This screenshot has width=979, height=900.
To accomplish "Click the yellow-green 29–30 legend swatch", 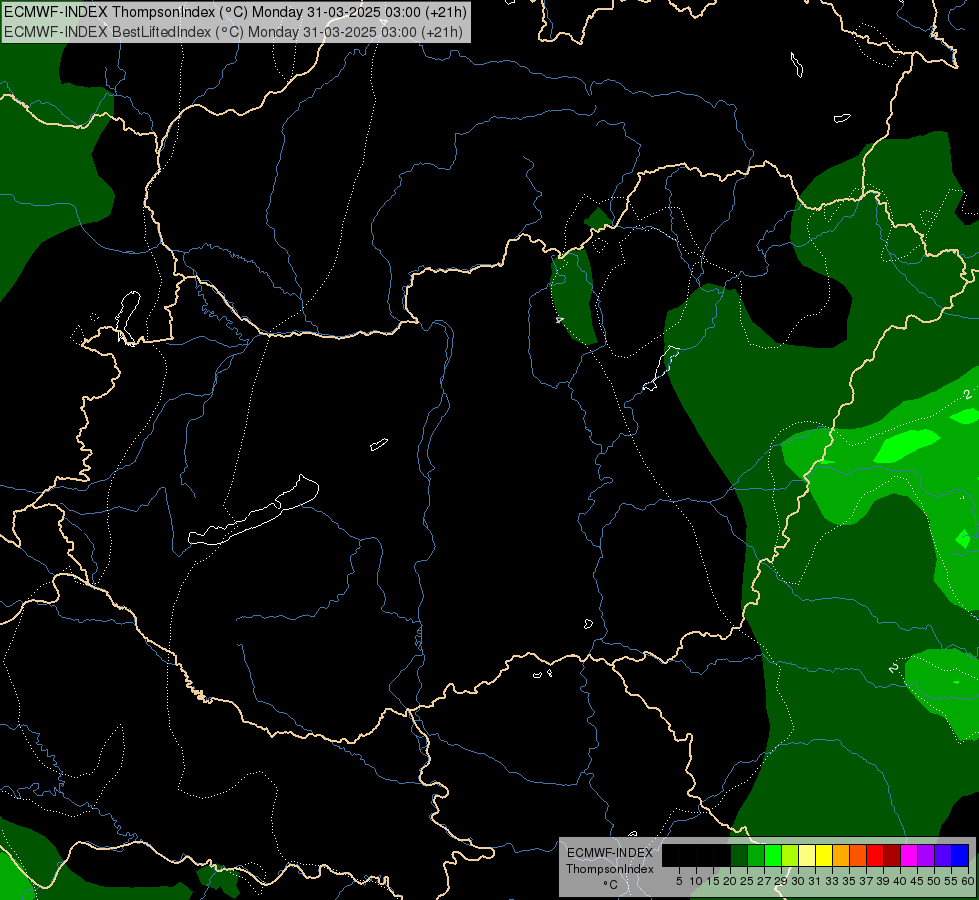I will tap(790, 855).
